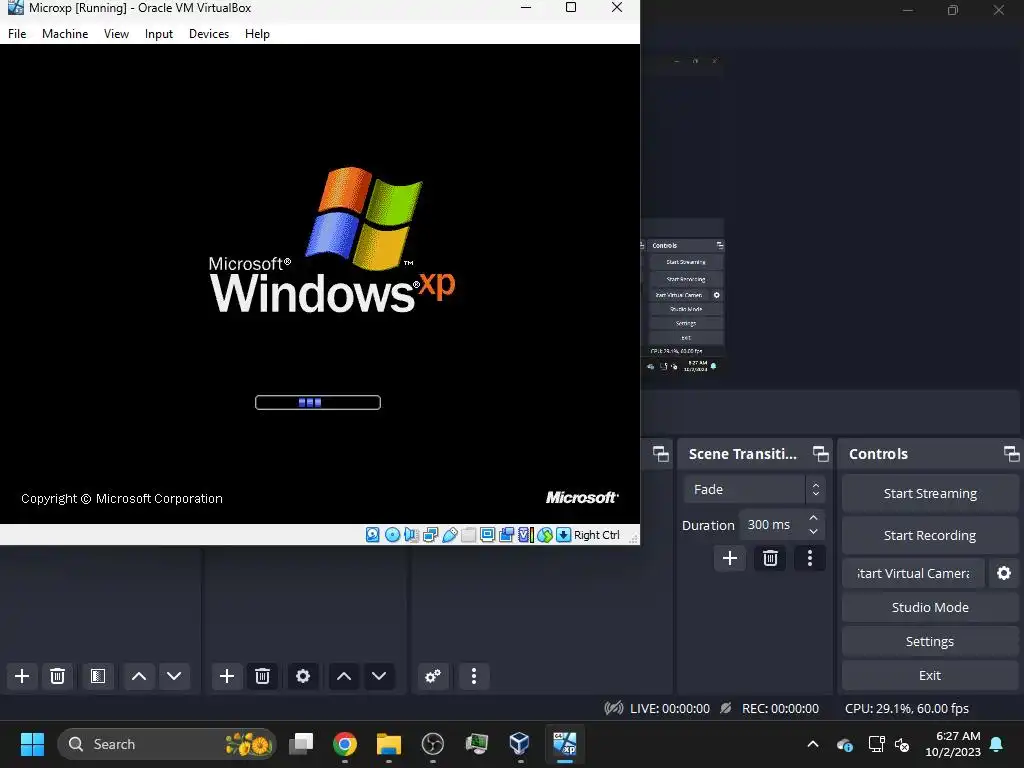Remove selected scene with the trash icon
Viewport: 1024px width, 768px height.
point(57,676)
